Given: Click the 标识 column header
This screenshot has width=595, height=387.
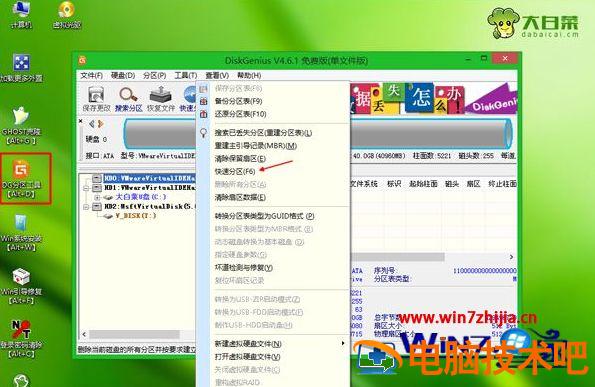Looking at the screenshot, I should pyautogui.click(x=394, y=184).
